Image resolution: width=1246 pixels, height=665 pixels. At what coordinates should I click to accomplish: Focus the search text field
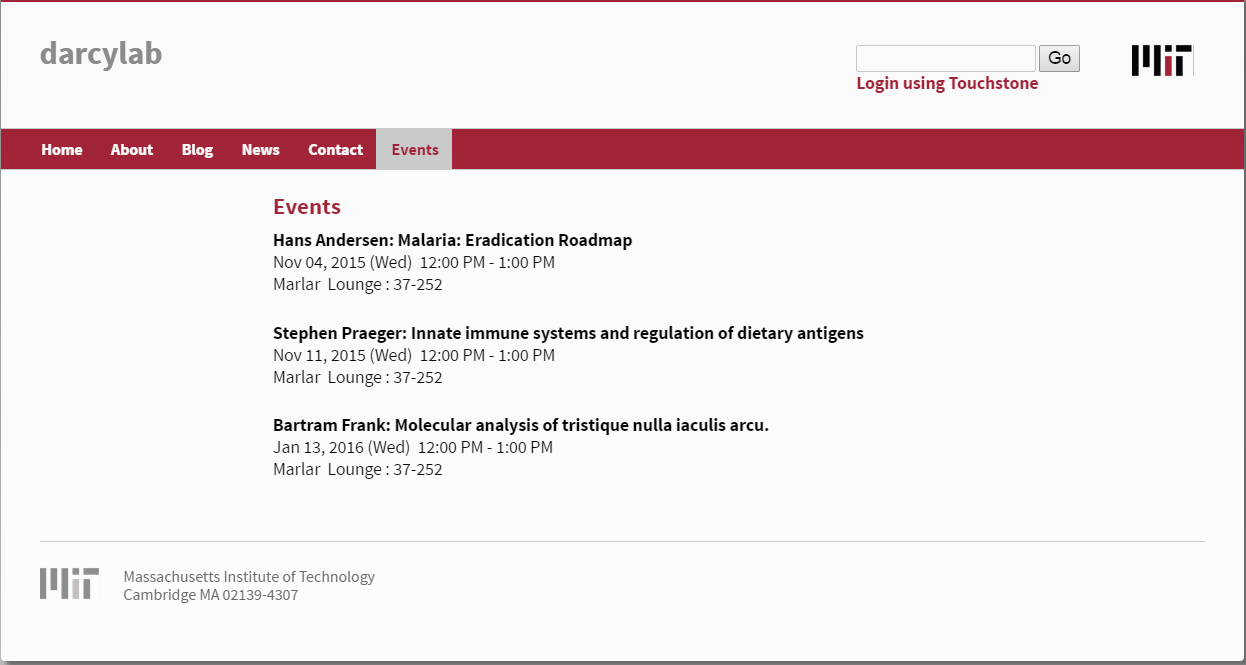tap(945, 58)
